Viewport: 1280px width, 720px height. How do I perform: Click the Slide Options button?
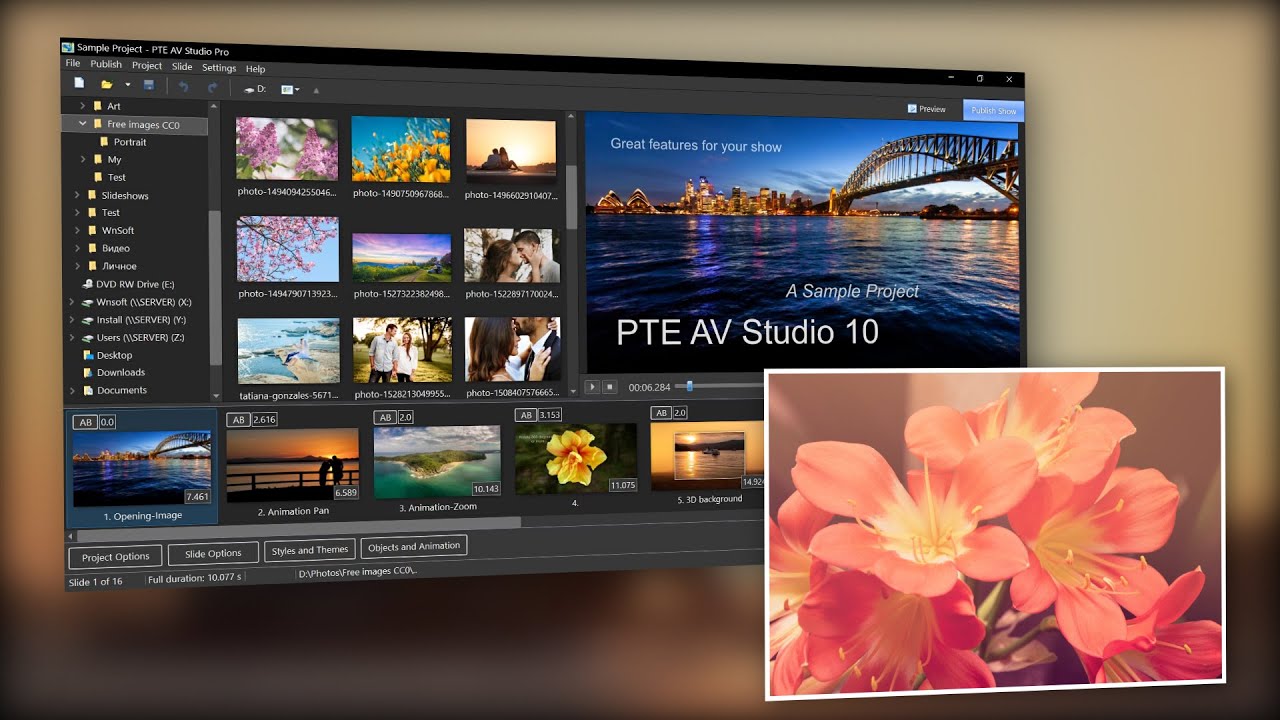[213, 553]
